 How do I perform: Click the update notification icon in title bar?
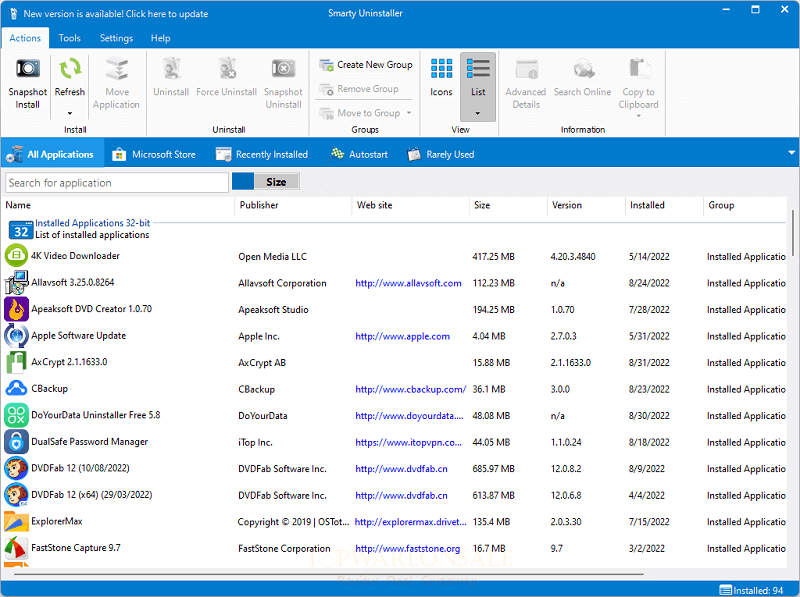14,14
